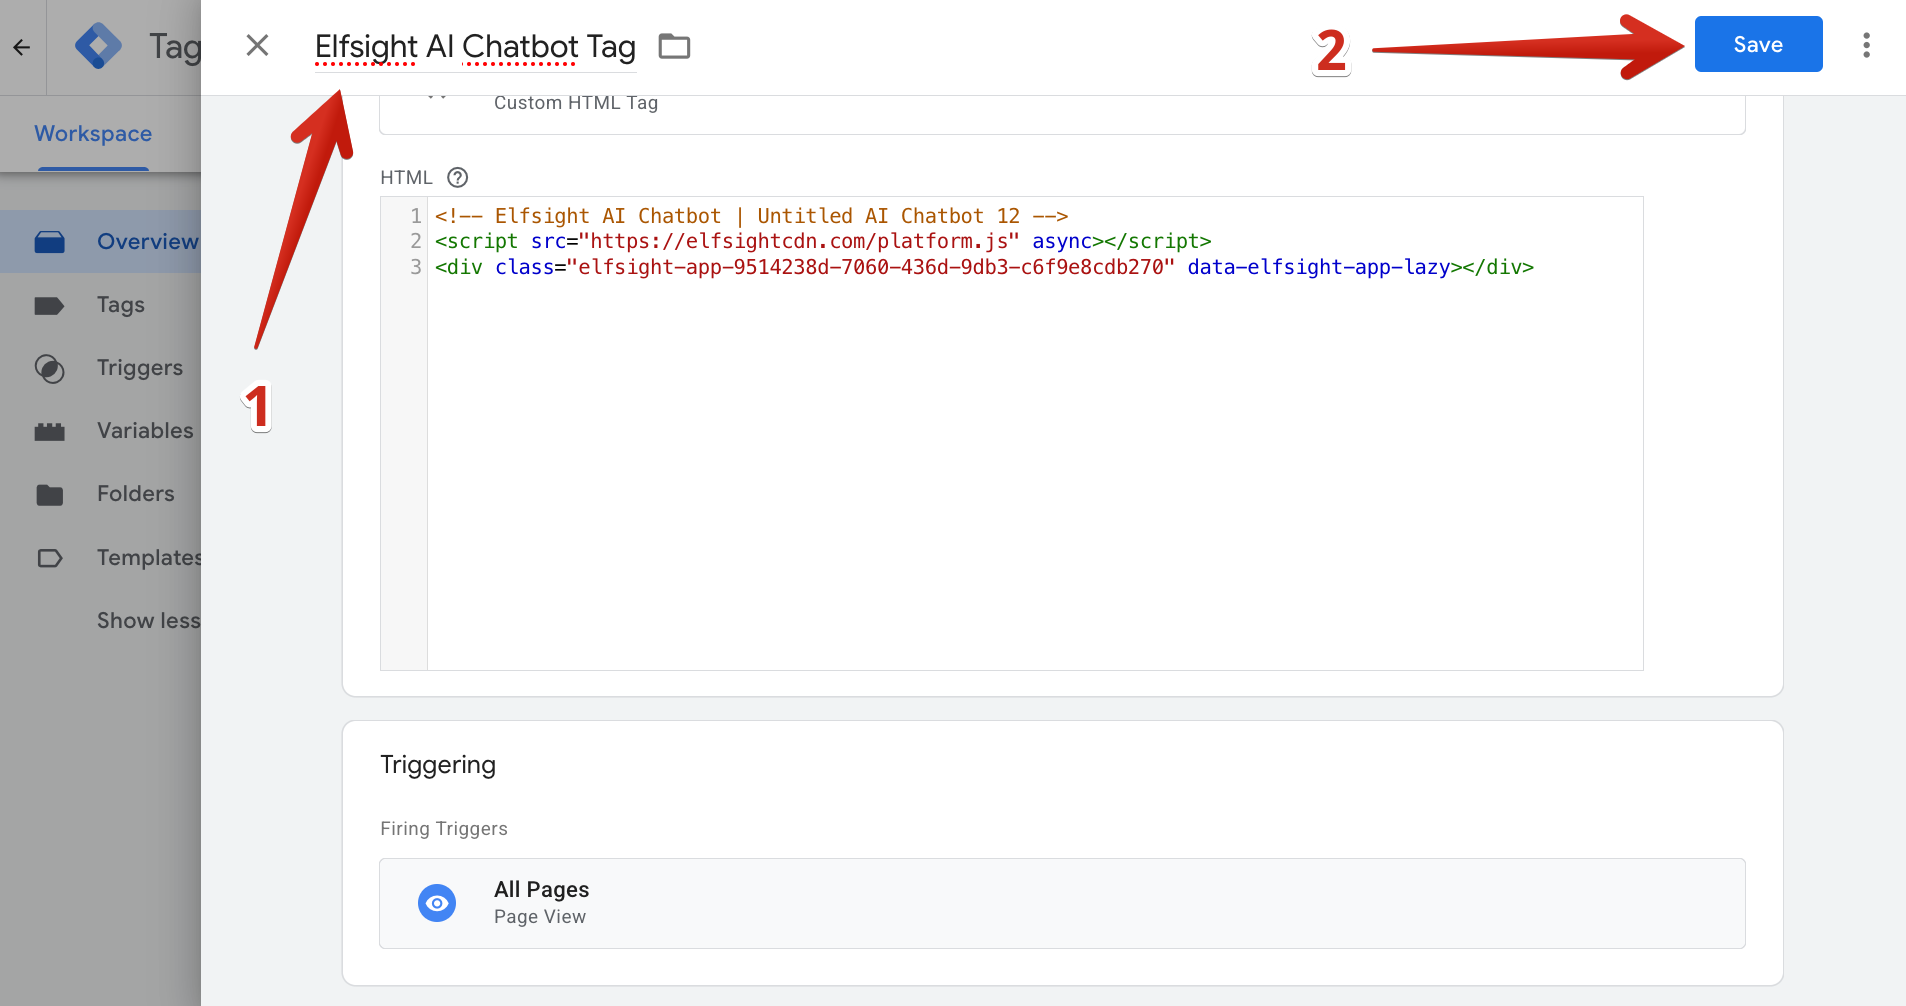Click the Page View trigger type text

pos(540,917)
